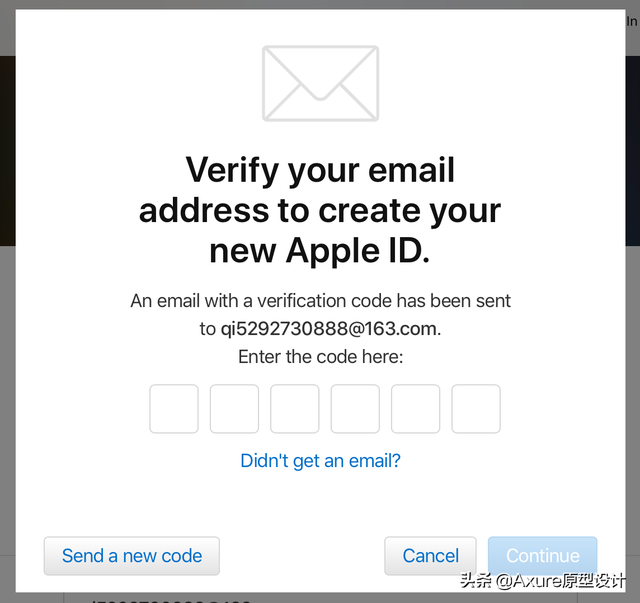
Task: Click the sixth verification code box
Action: 476,409
